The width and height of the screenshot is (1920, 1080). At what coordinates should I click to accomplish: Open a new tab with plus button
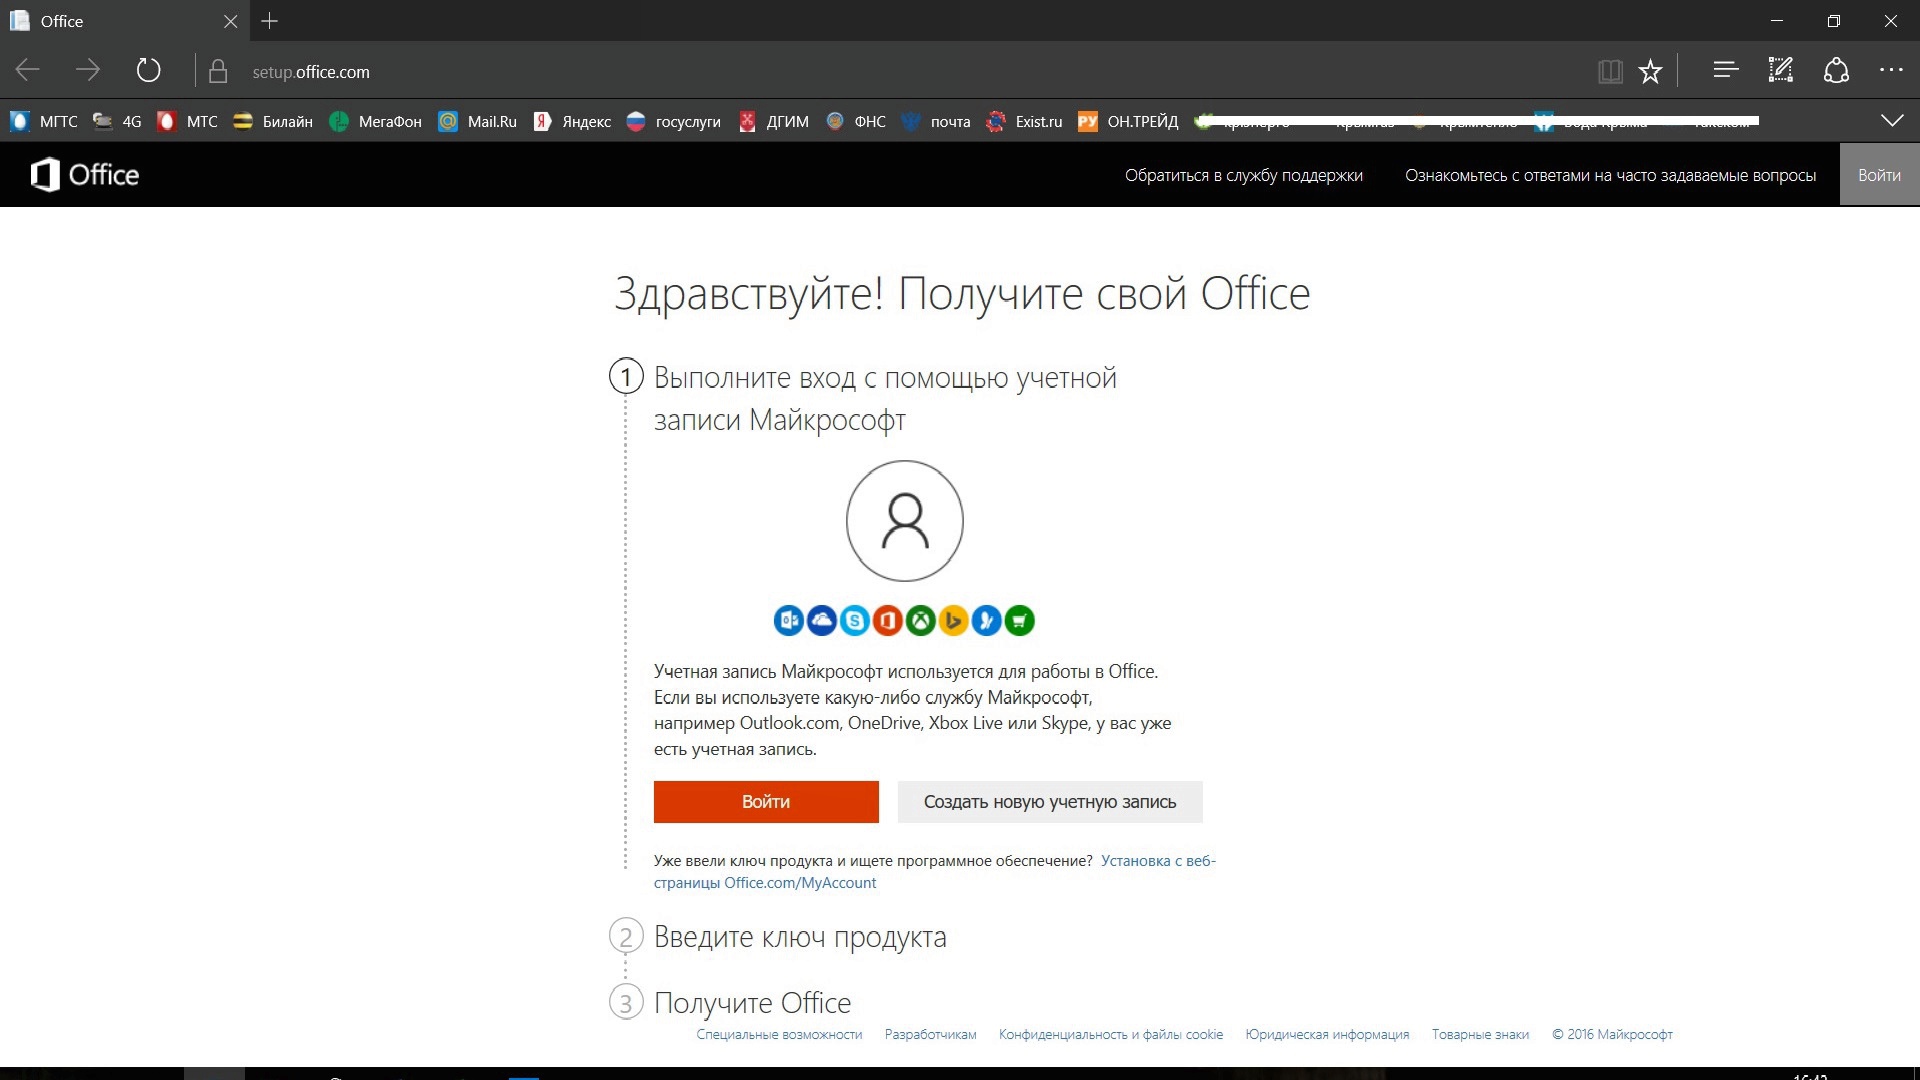tap(269, 20)
